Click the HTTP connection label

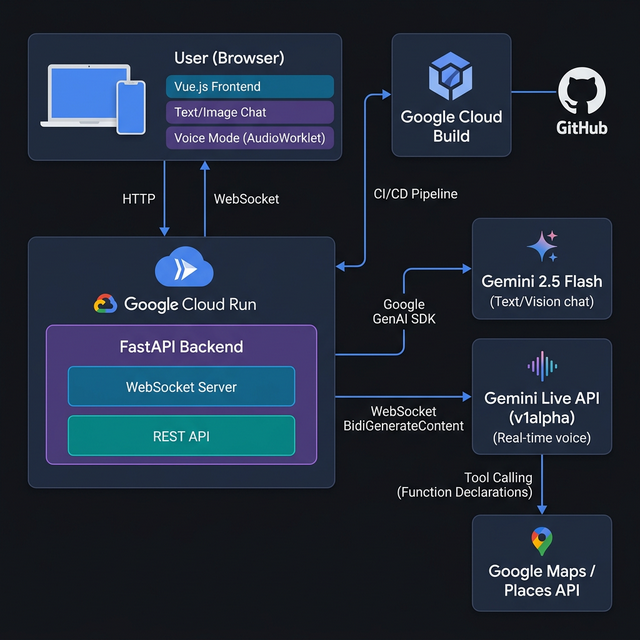tap(139, 199)
